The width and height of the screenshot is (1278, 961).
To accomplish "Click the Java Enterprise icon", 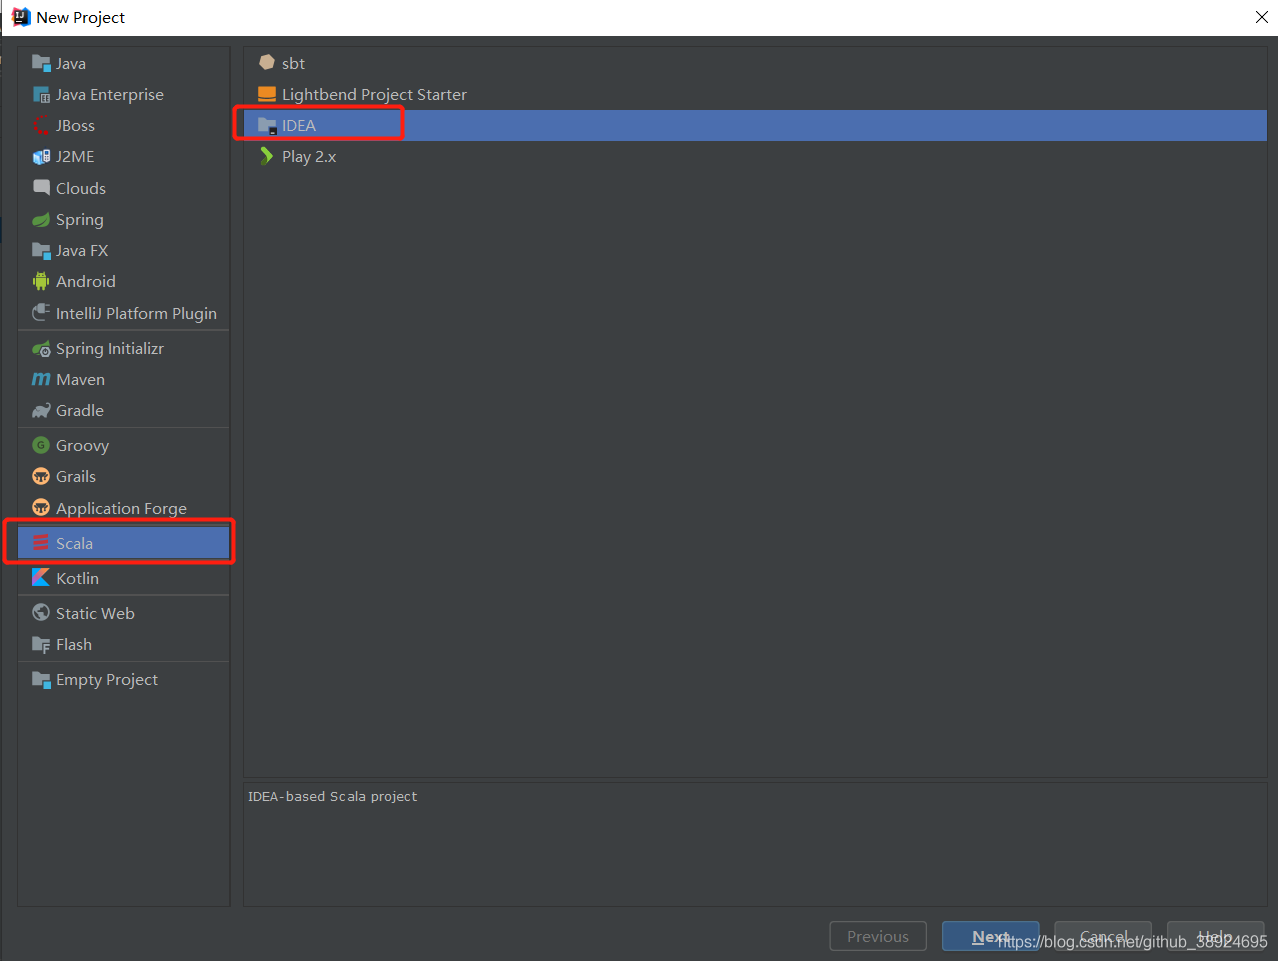I will [41, 94].
